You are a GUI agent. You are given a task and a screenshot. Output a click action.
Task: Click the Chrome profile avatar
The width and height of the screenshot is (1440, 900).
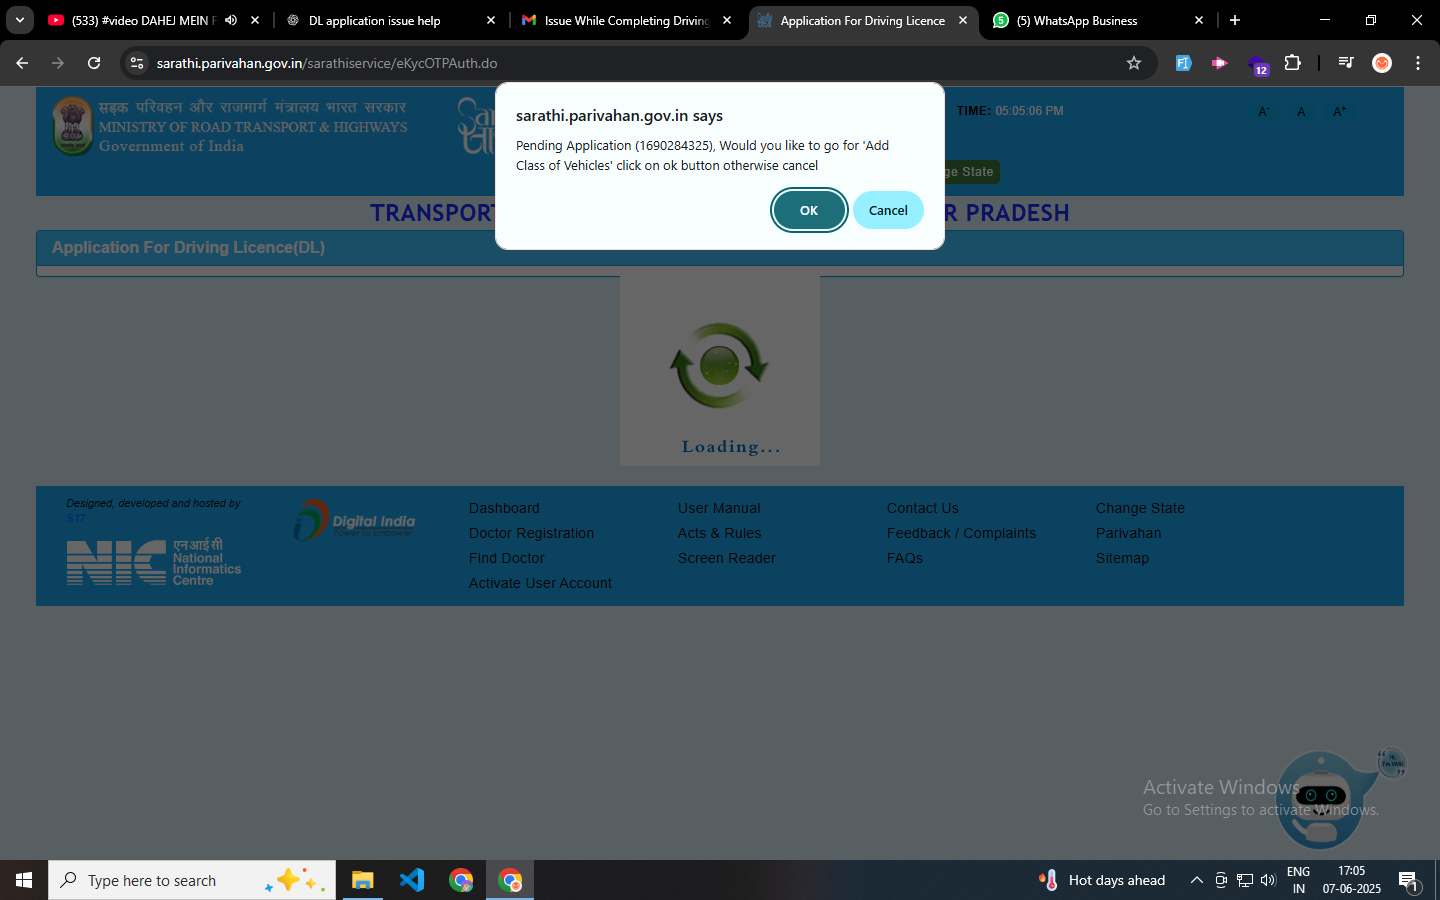tap(1382, 63)
